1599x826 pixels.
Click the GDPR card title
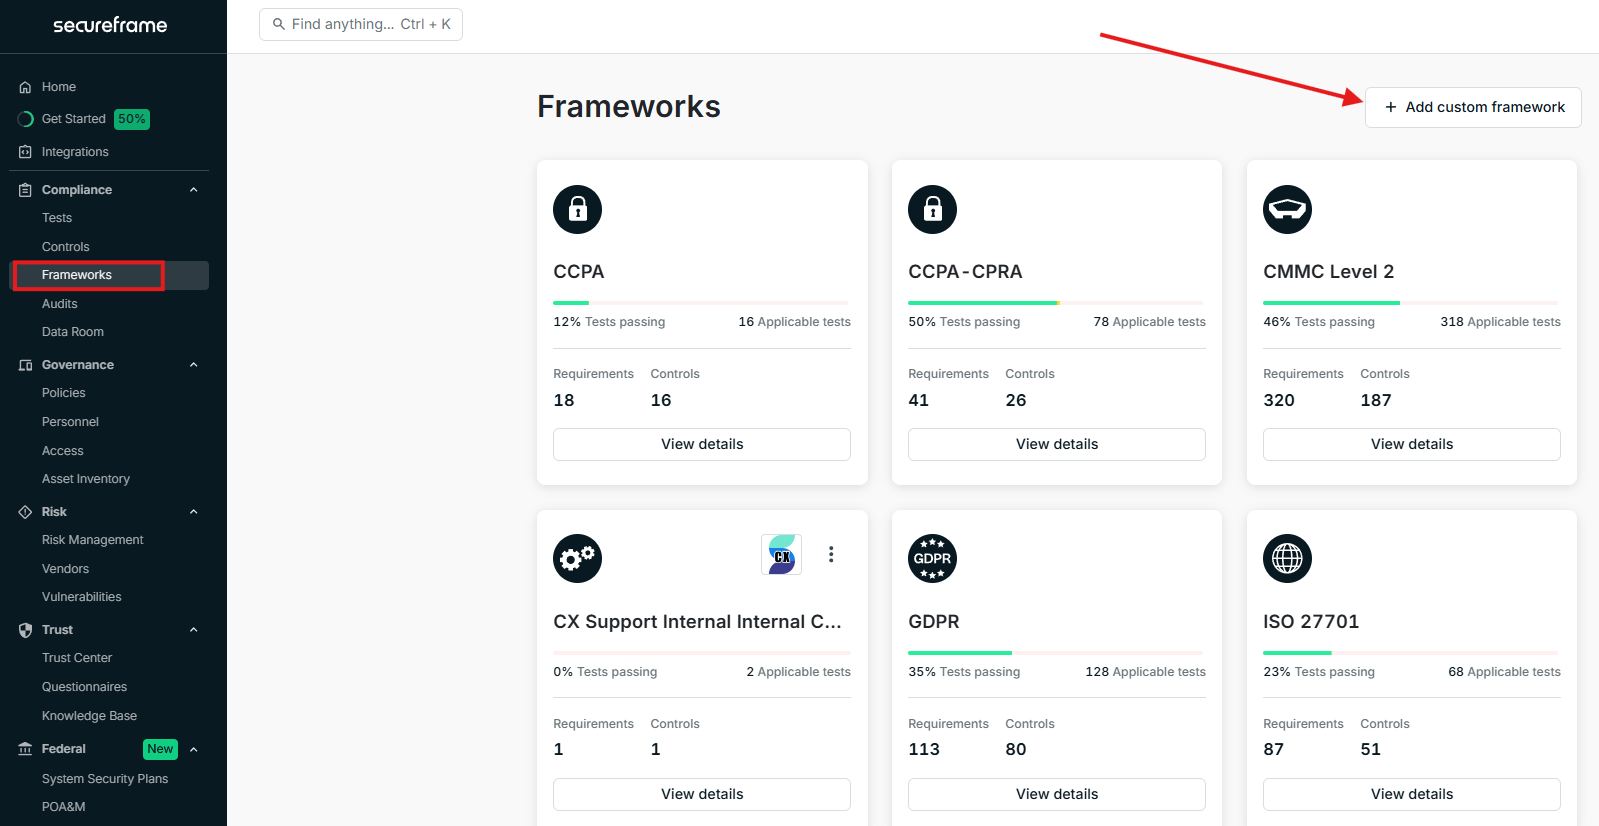click(934, 622)
